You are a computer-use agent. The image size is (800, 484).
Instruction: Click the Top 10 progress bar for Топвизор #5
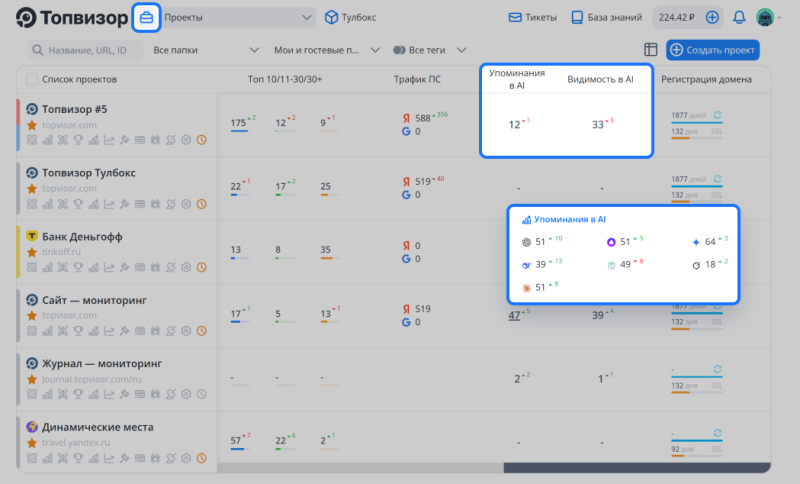click(239, 131)
